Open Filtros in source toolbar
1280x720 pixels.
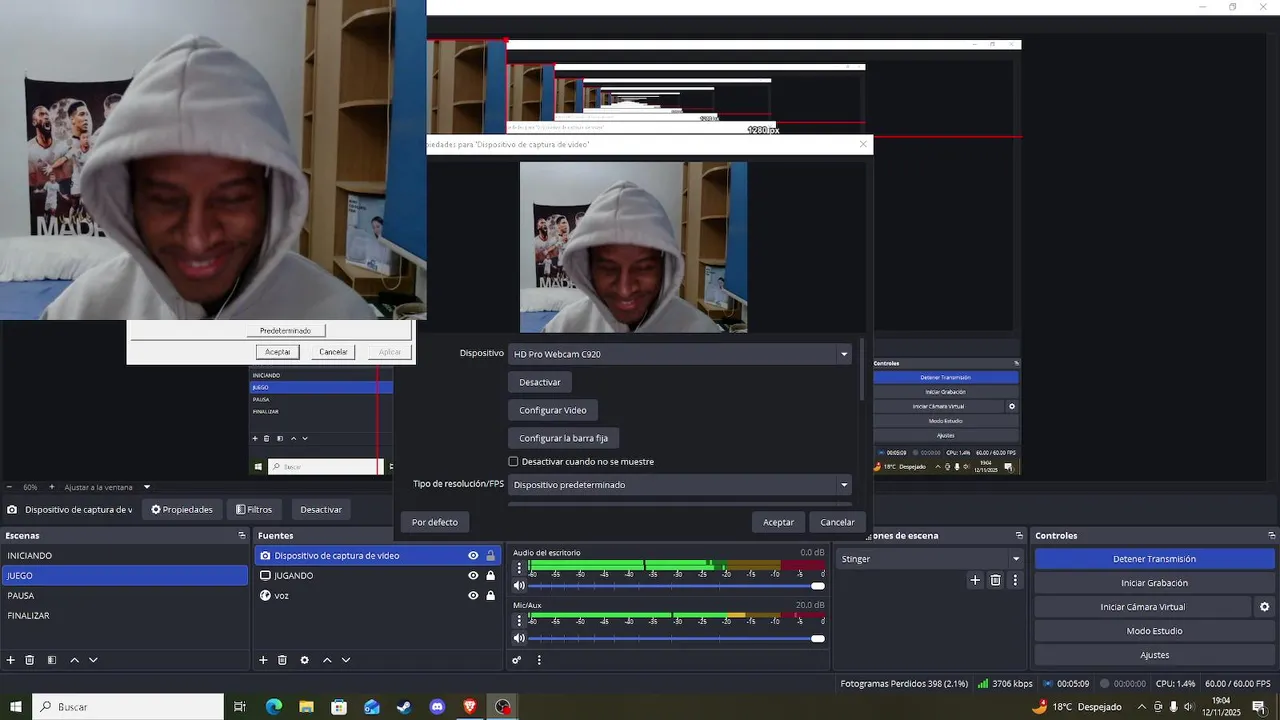pyautogui.click(x=254, y=510)
